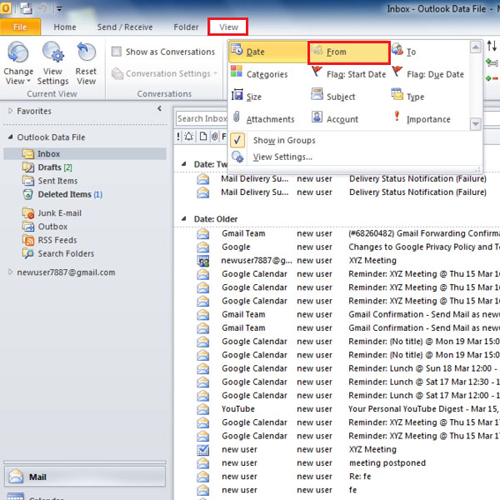Select the Google privacy policy email
Screen dimensions: 500x500
[347, 247]
